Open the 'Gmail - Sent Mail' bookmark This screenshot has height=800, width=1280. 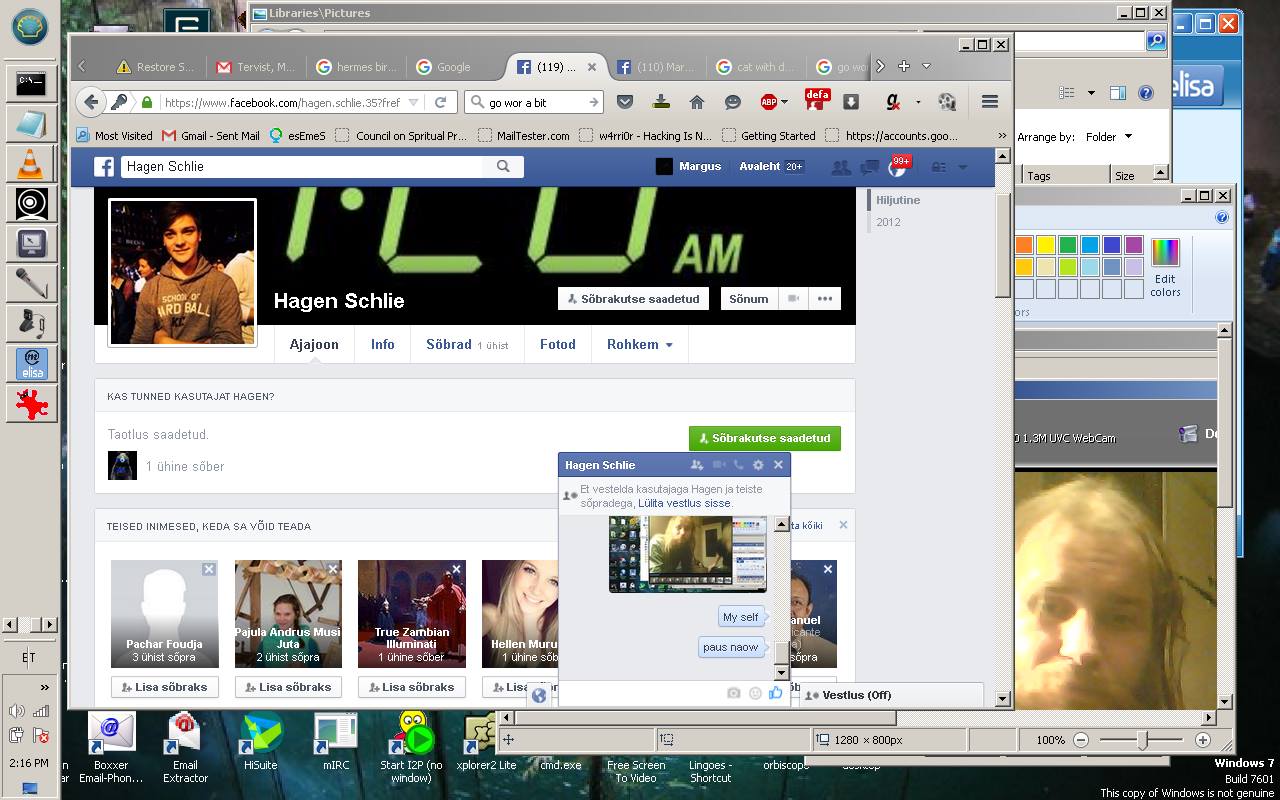[x=210, y=135]
